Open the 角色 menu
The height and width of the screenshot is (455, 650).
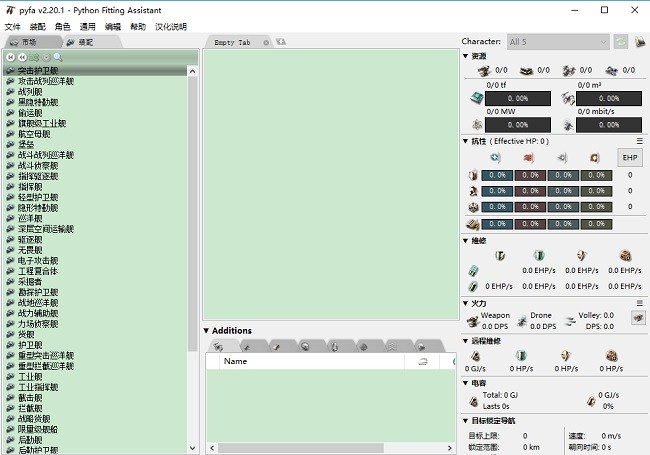(x=63, y=27)
